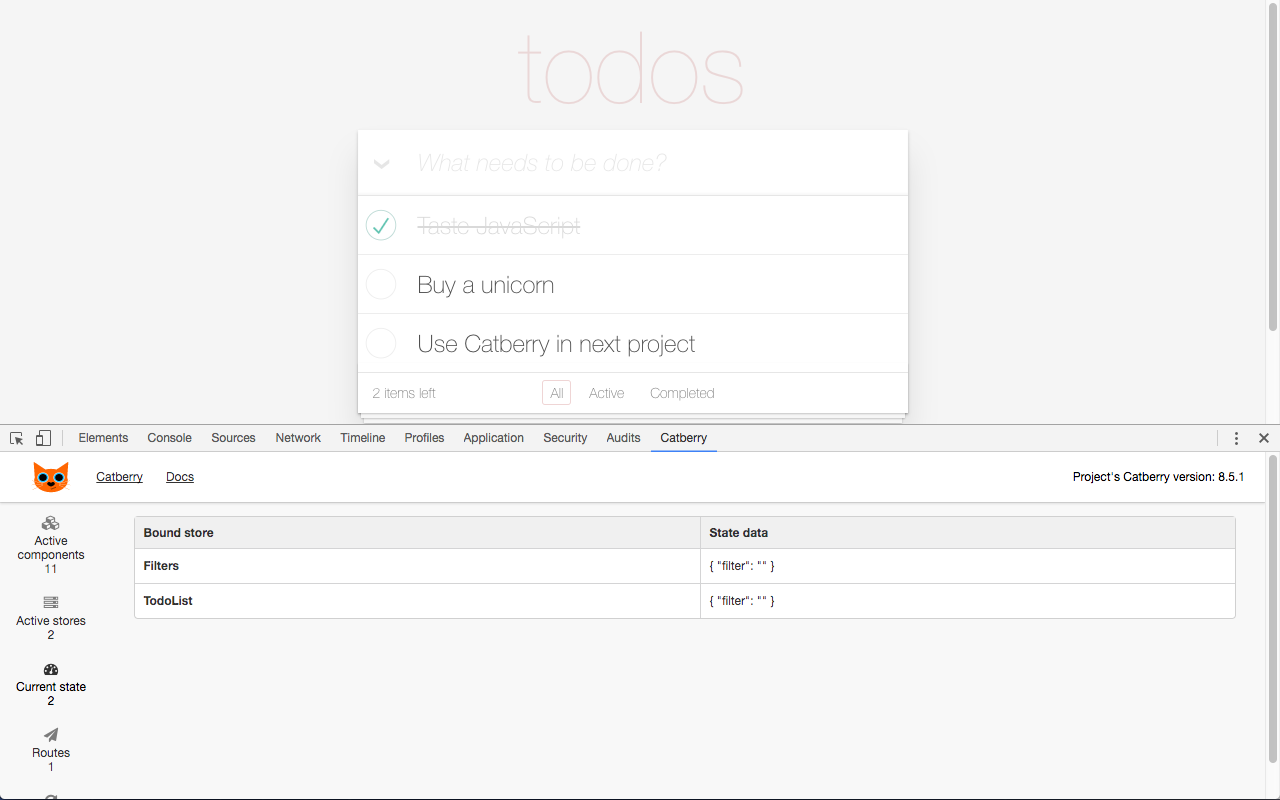Image resolution: width=1280 pixels, height=800 pixels.
Task: Open the Network tab
Action: (298, 438)
